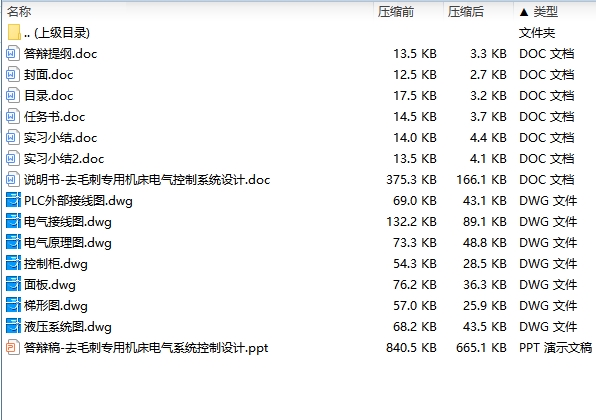The width and height of the screenshot is (596, 420).
Task: Click the DWG icon beside 面板.dwg
Action: 13,284
